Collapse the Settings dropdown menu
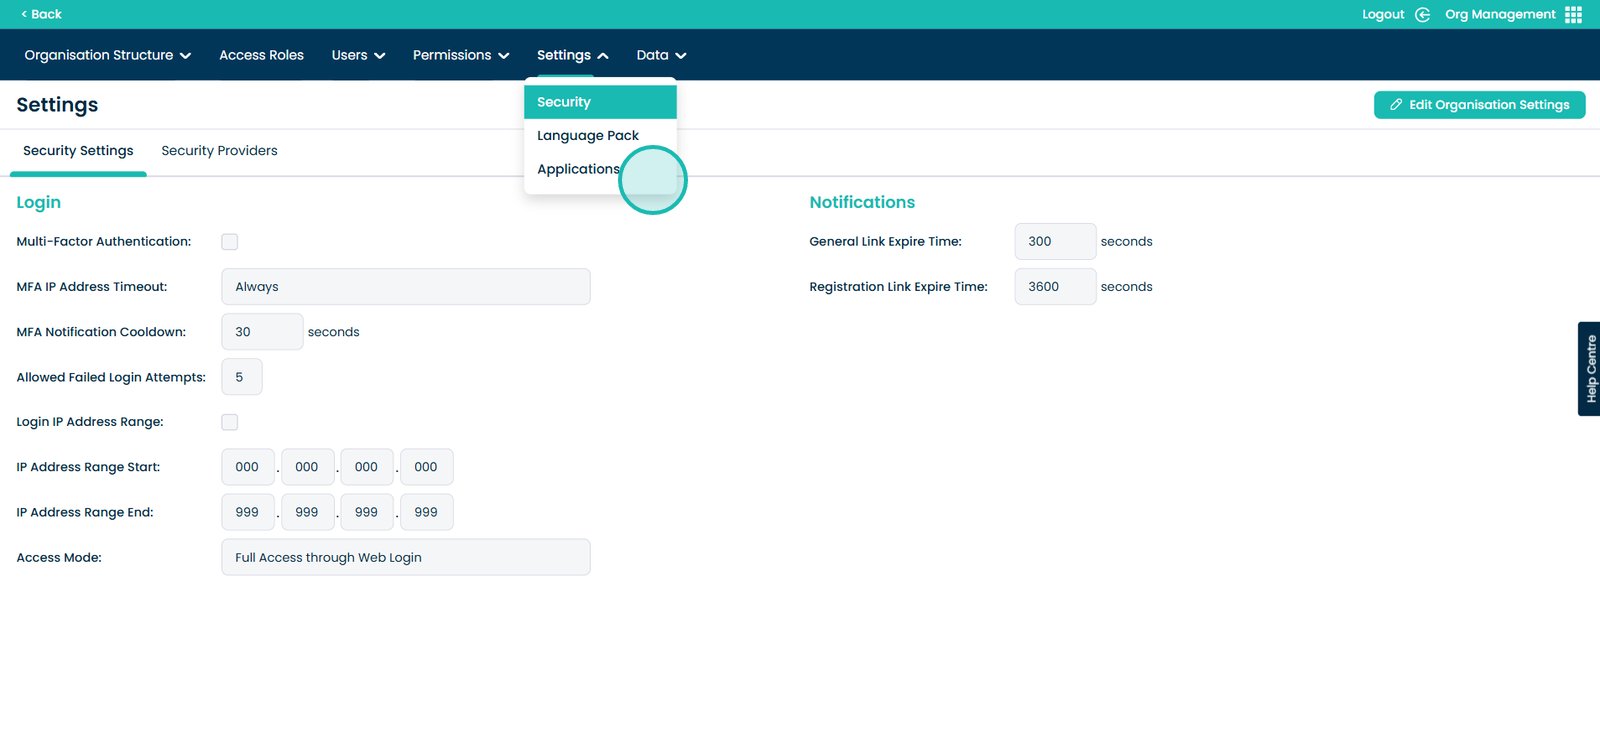This screenshot has height=737, width=1600. [572, 55]
